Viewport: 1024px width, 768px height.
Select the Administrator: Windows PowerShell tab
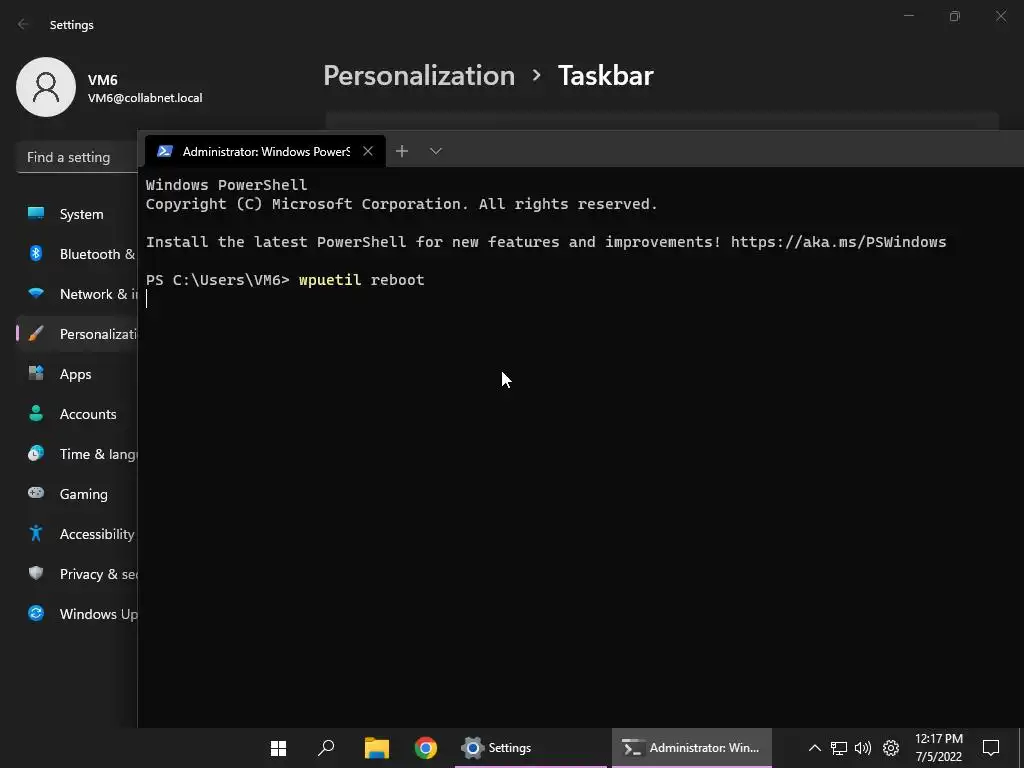tap(265, 151)
